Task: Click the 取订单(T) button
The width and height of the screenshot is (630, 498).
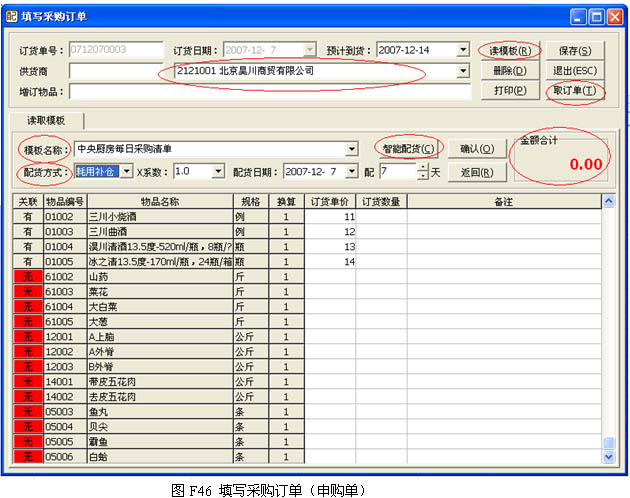Action: coord(575,91)
